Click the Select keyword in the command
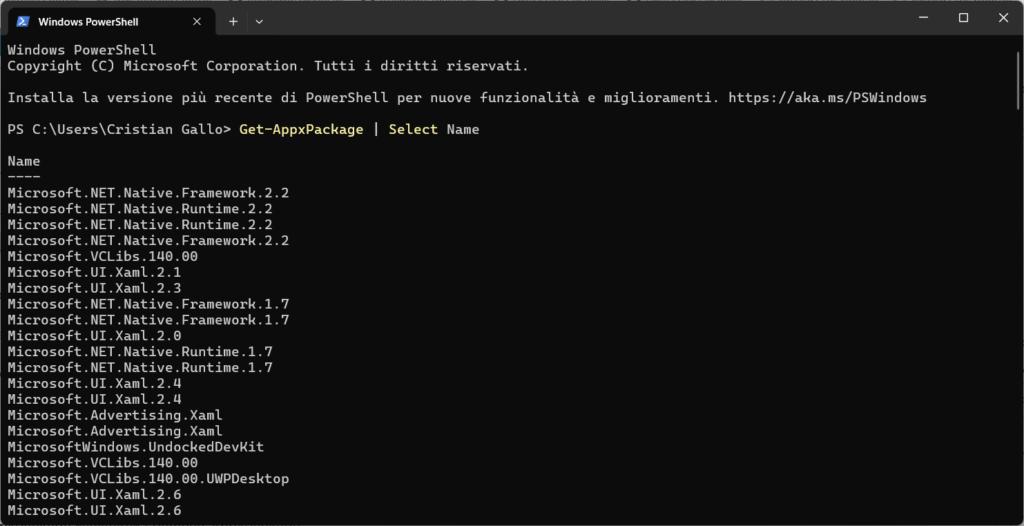Screen dimensions: 1024x526 [x=413, y=130]
